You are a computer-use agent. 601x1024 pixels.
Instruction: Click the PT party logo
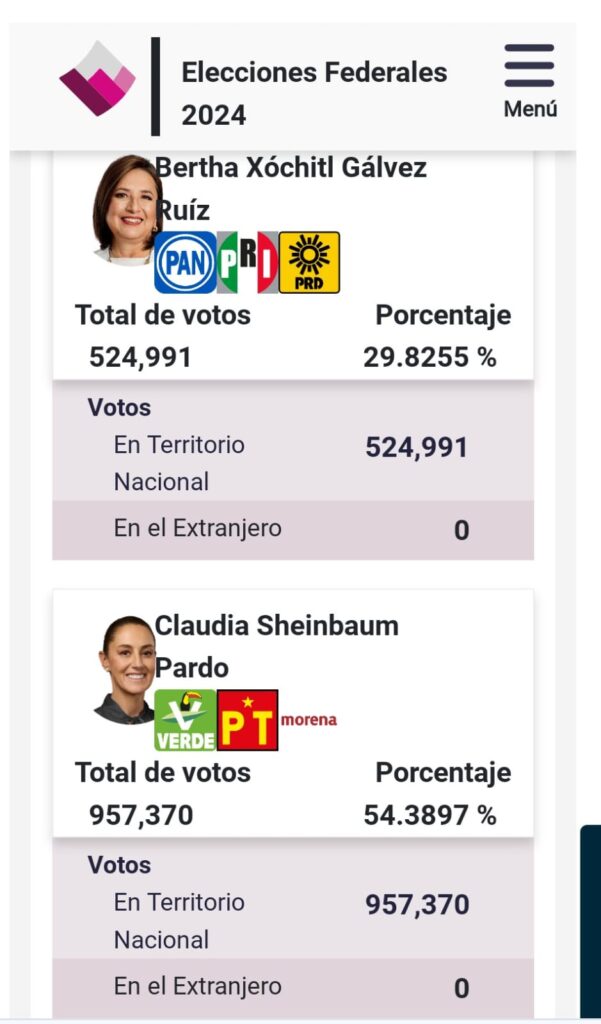[x=247, y=720]
